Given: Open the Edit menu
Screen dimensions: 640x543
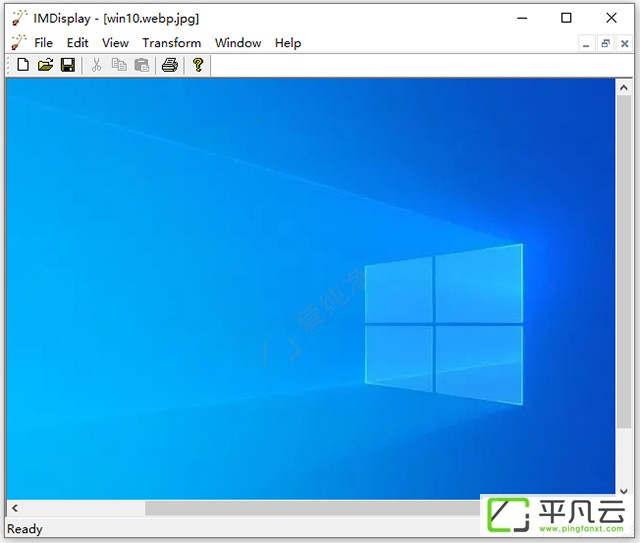Looking at the screenshot, I should (x=78, y=43).
